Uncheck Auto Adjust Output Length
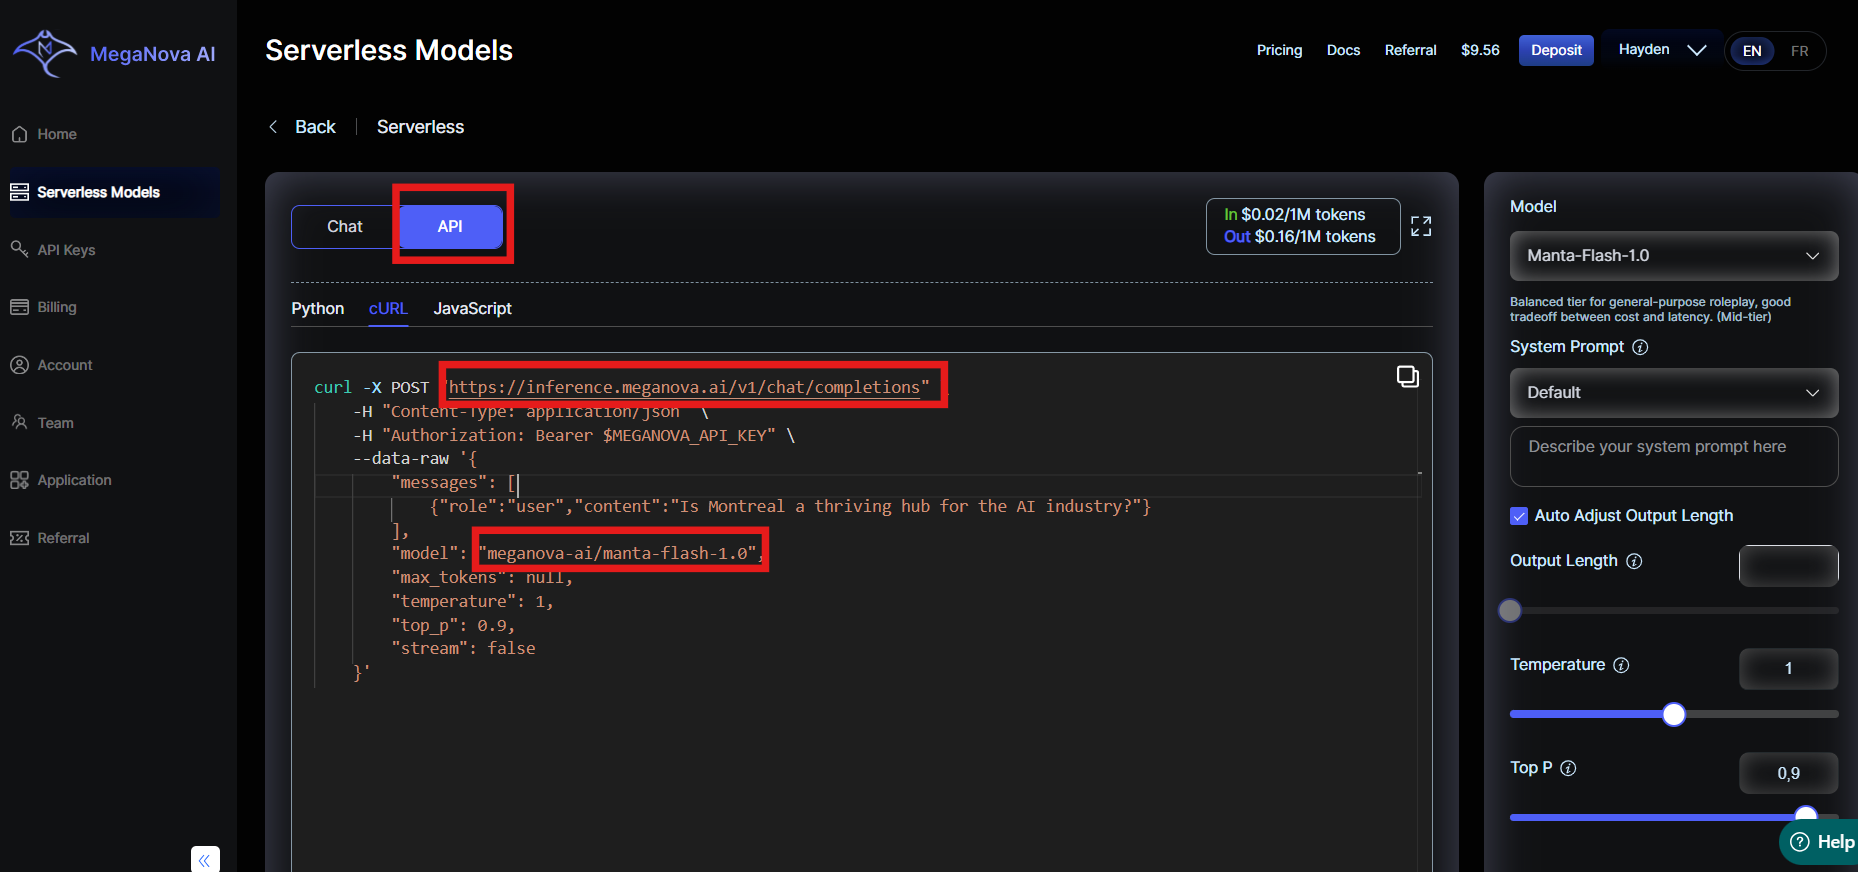This screenshot has height=872, width=1858. (x=1519, y=516)
